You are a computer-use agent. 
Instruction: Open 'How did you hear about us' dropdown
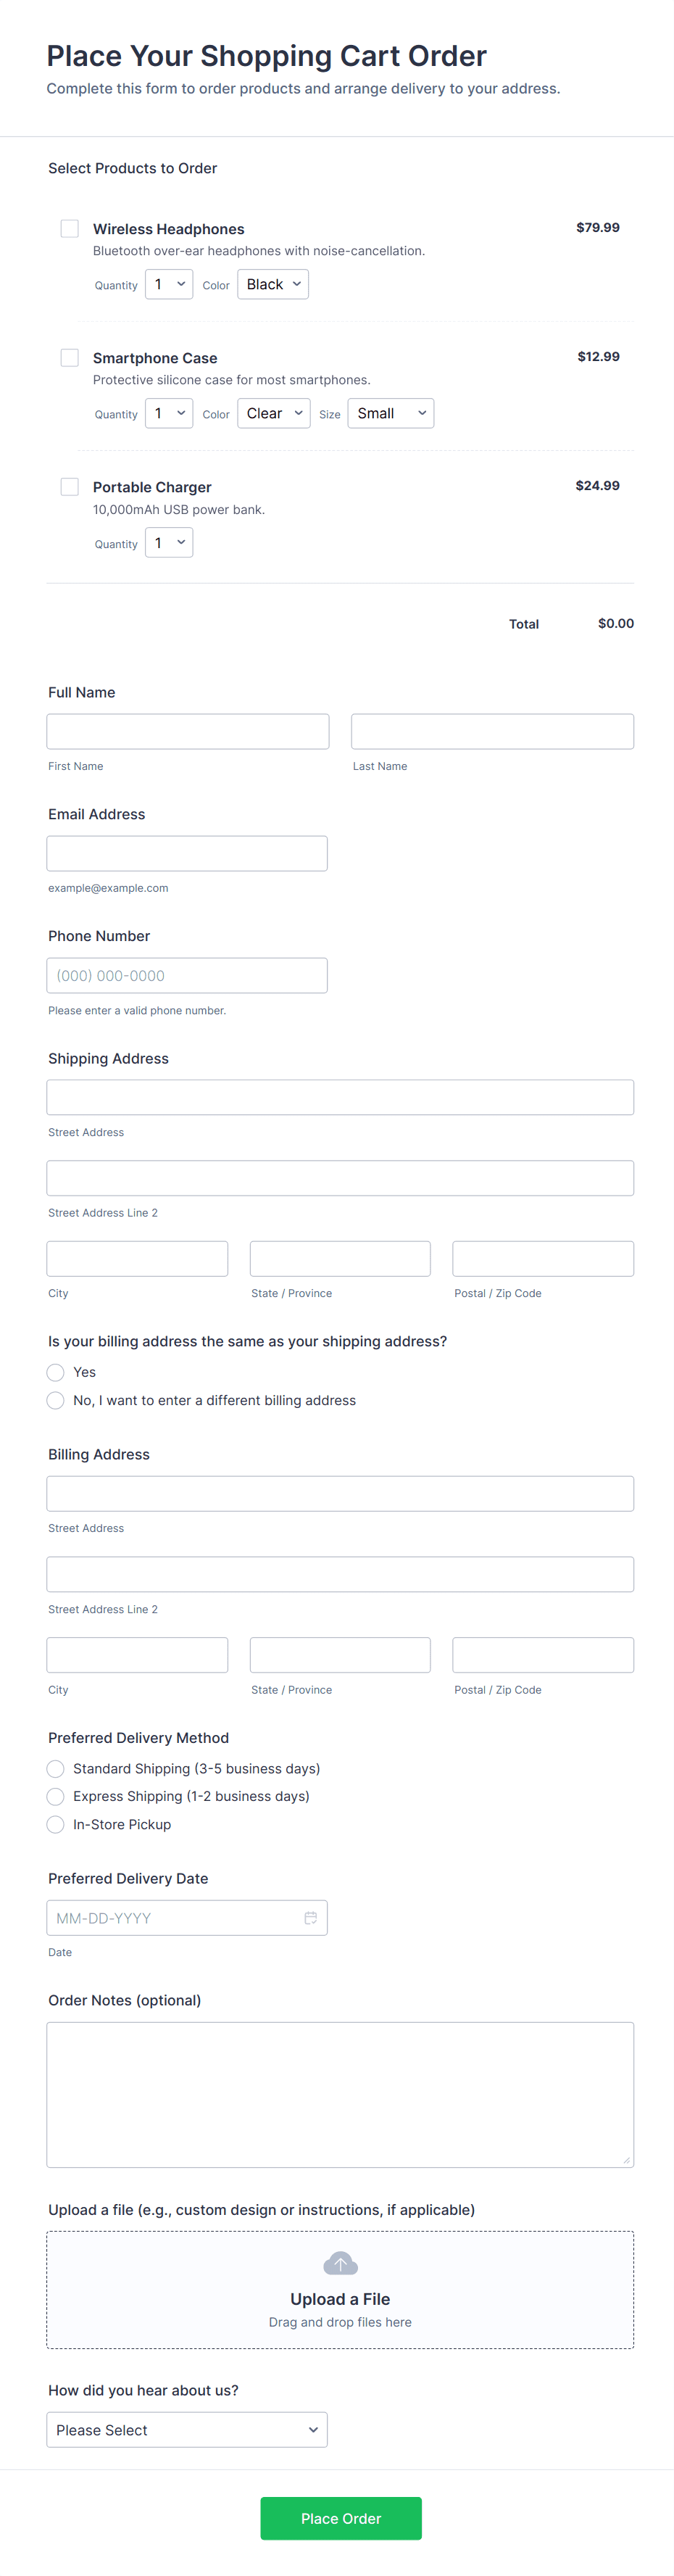[187, 2429]
